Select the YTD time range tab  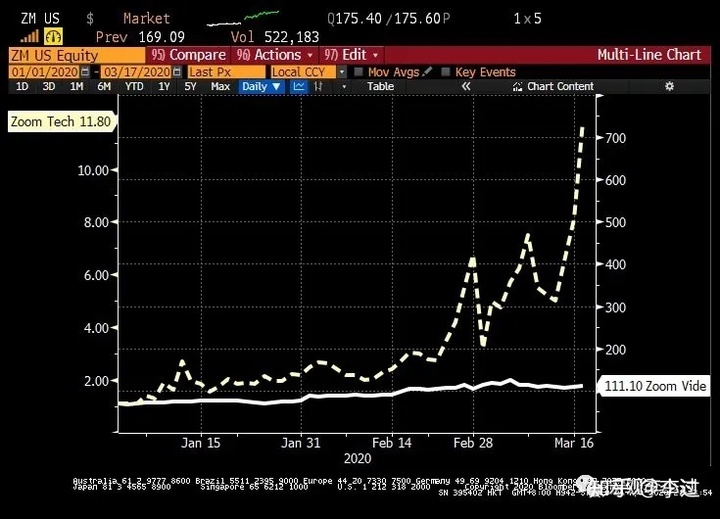133,87
